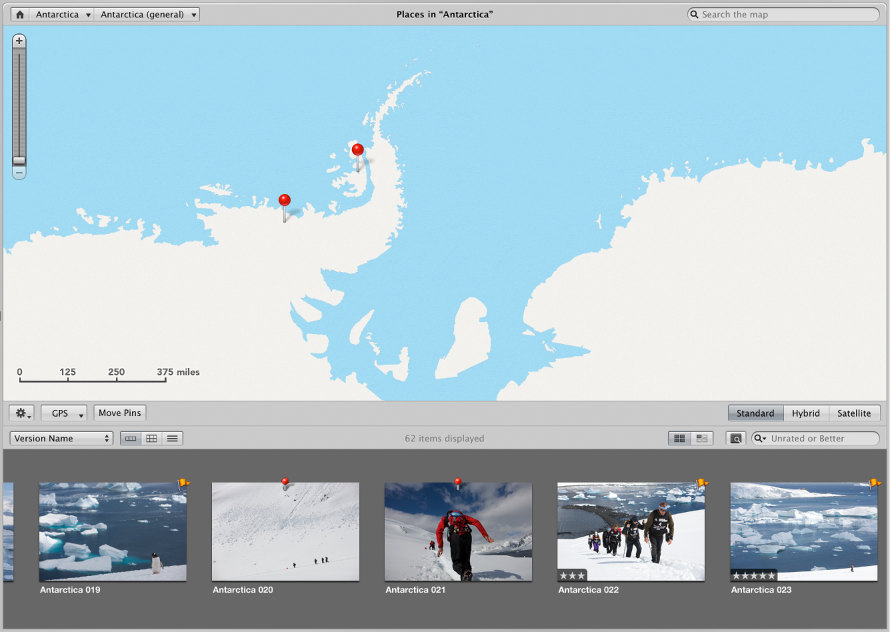
Task: Switch to grid view in the browser
Action: click(x=152, y=438)
